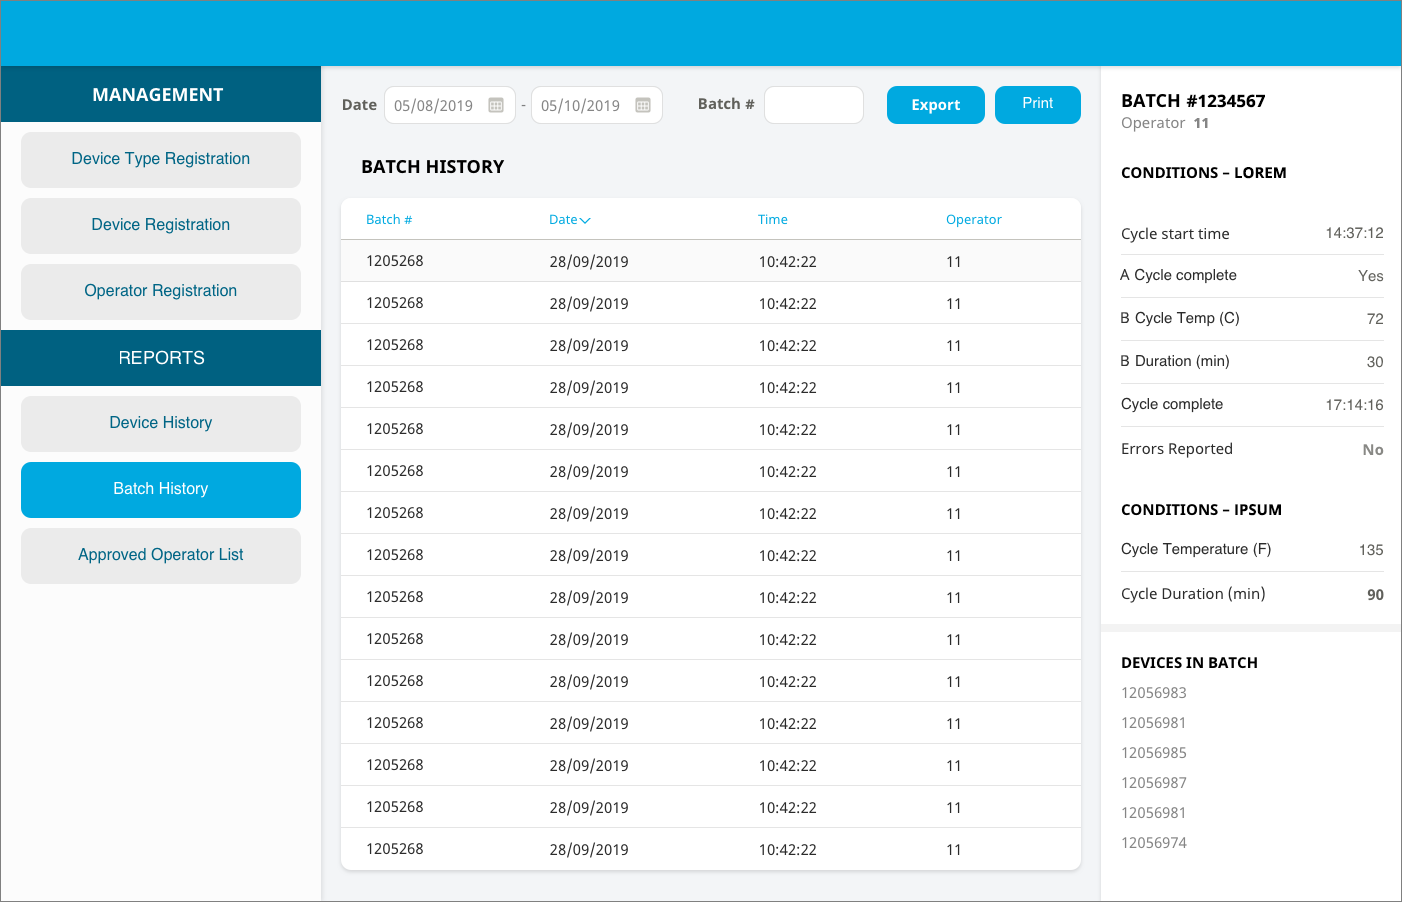Collapse the Date sort chevron in table header
Screen dimensions: 1402x902
pyautogui.click(x=585, y=219)
